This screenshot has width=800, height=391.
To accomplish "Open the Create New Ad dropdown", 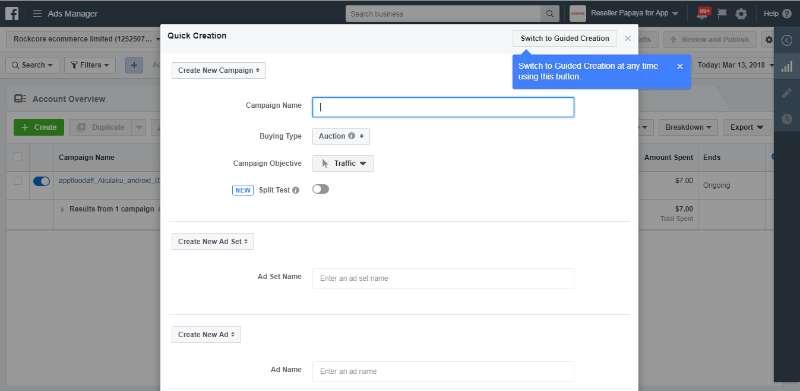I will (206, 334).
